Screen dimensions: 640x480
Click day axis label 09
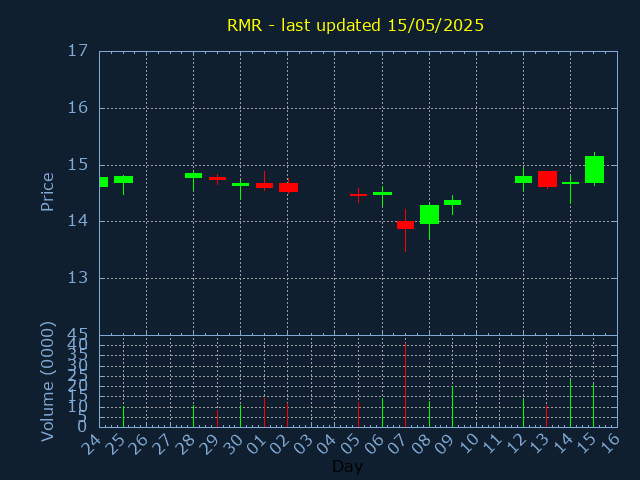click(x=444, y=444)
